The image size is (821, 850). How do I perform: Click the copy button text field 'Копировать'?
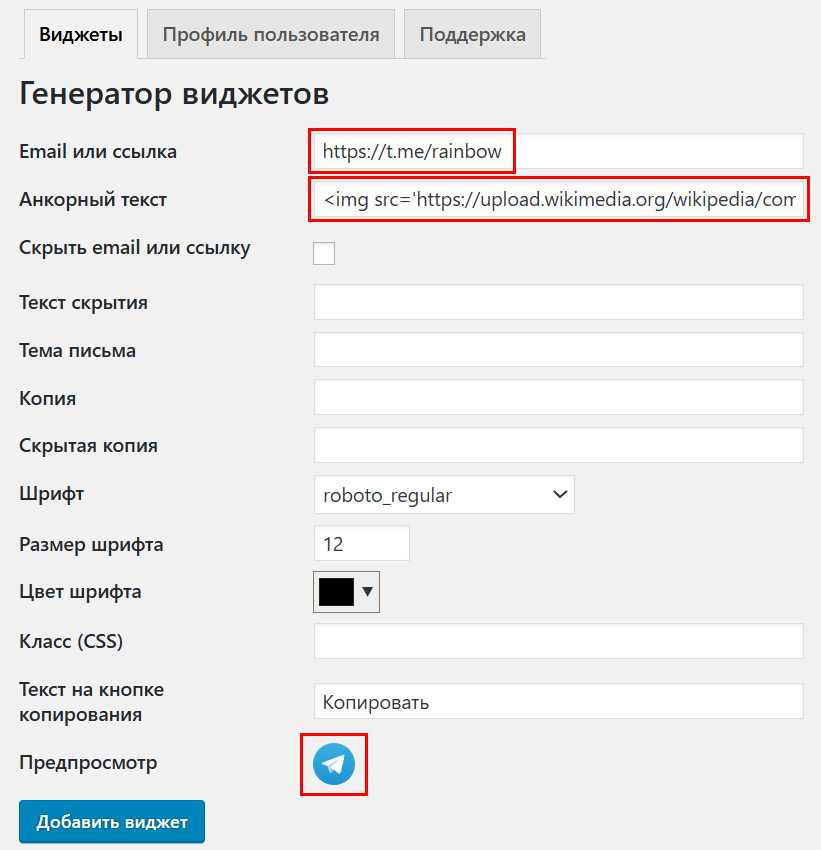pyautogui.click(x=558, y=701)
